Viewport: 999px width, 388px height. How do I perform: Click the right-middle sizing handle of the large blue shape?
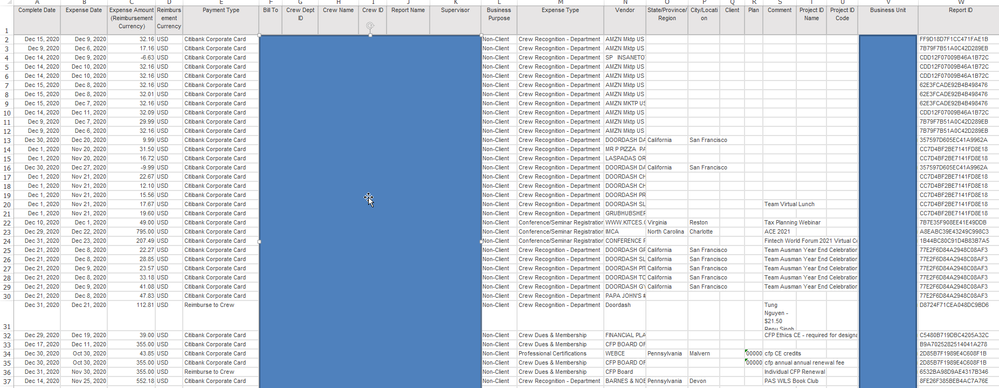(481, 241)
